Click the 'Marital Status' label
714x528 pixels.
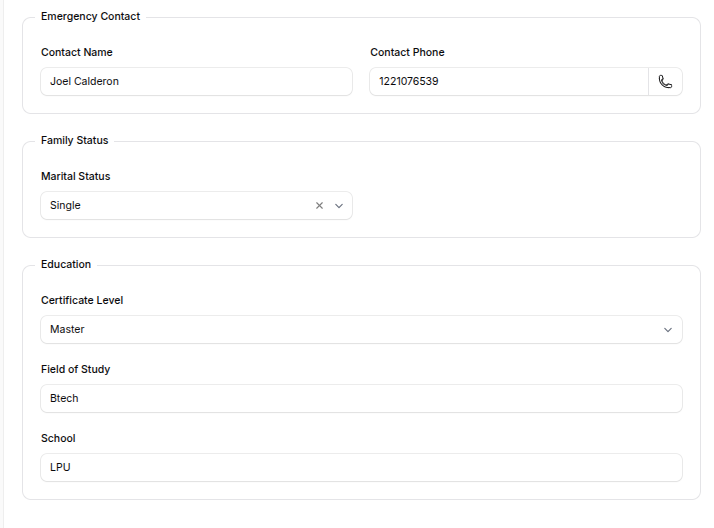76,176
